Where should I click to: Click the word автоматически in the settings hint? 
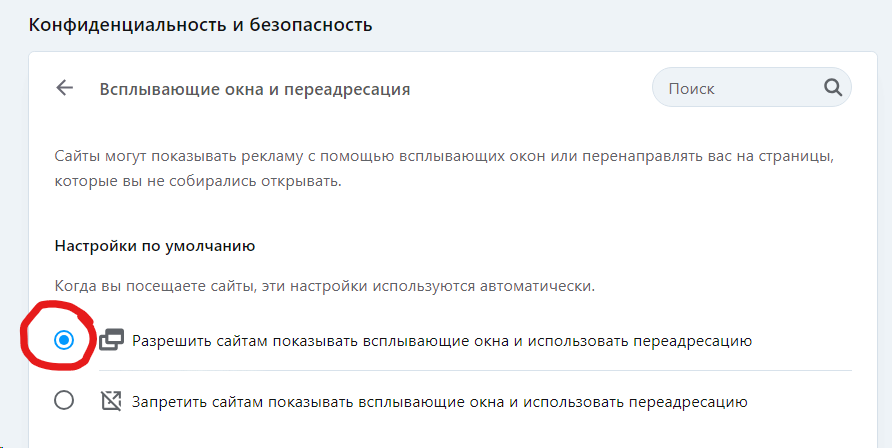pos(536,286)
